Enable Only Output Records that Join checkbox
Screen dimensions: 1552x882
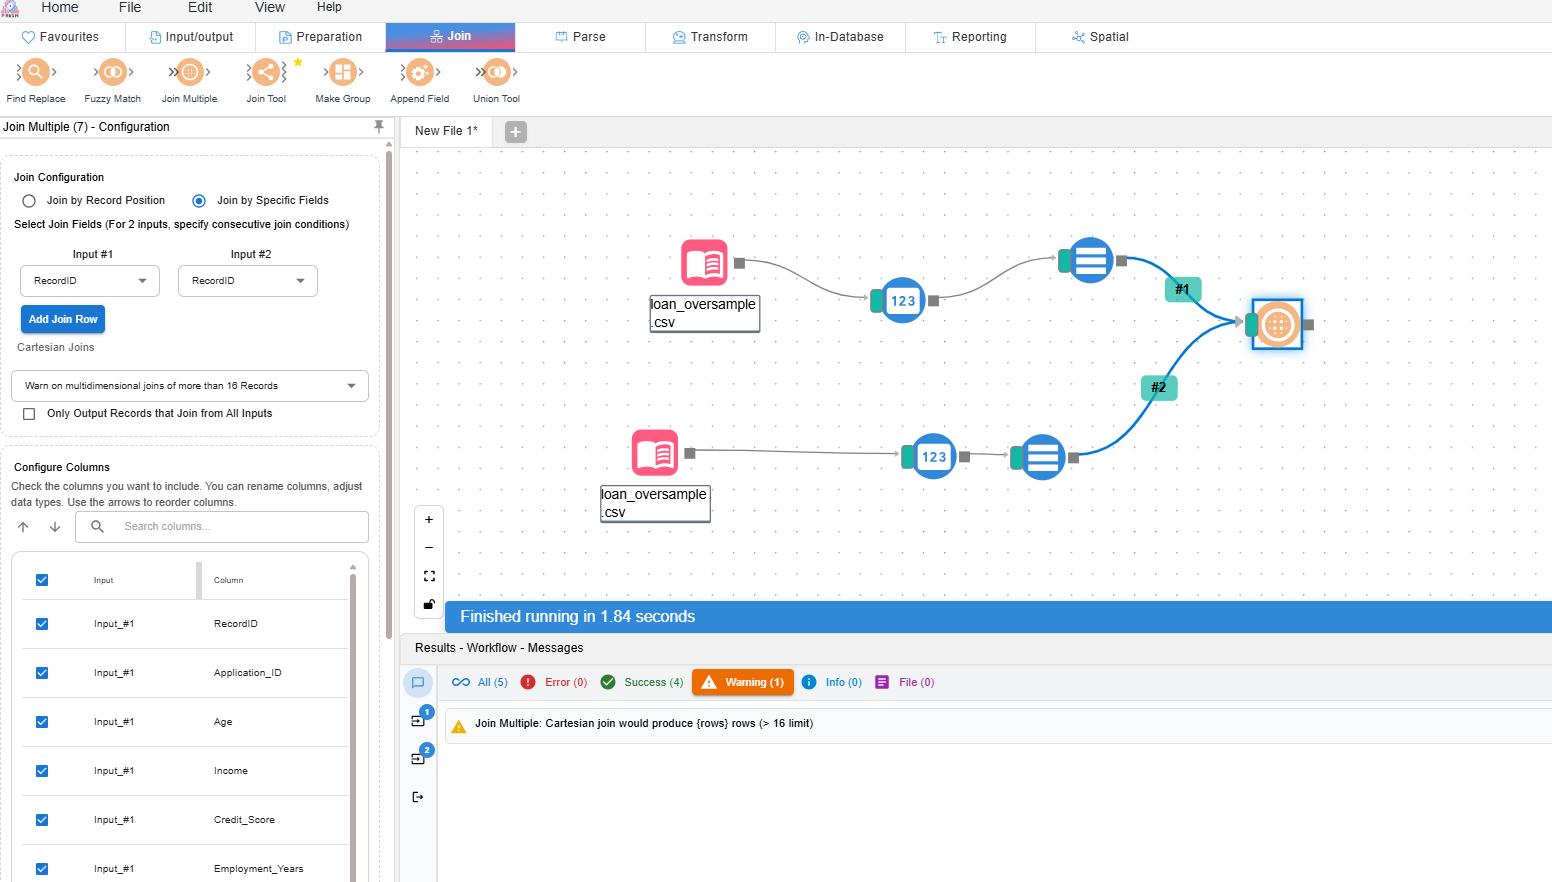29,414
